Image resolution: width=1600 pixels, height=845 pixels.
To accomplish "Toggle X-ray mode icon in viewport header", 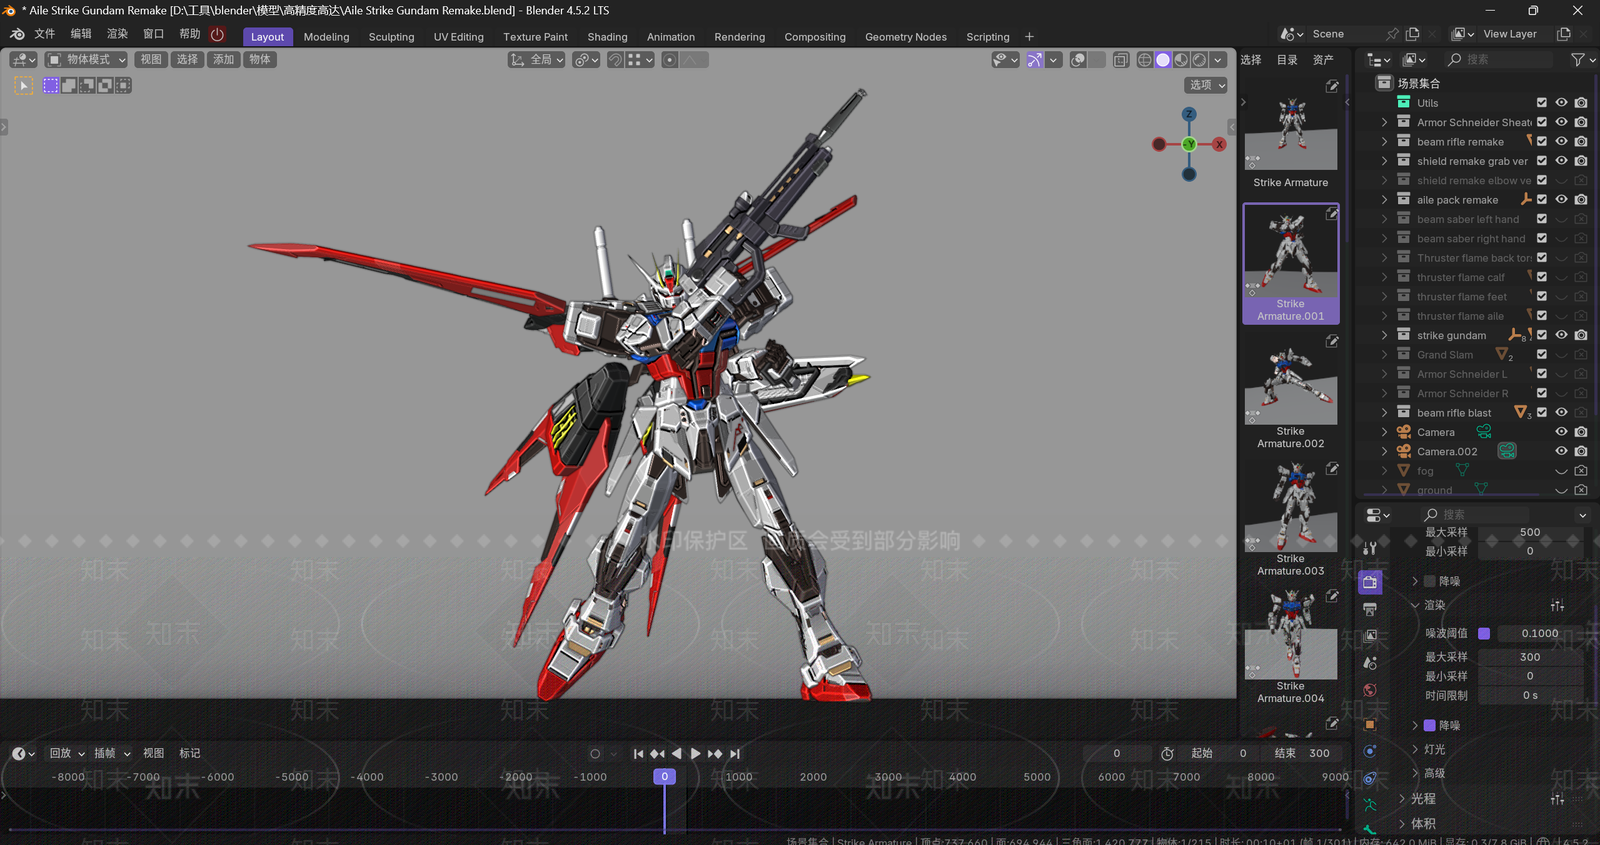I will 1121,60.
